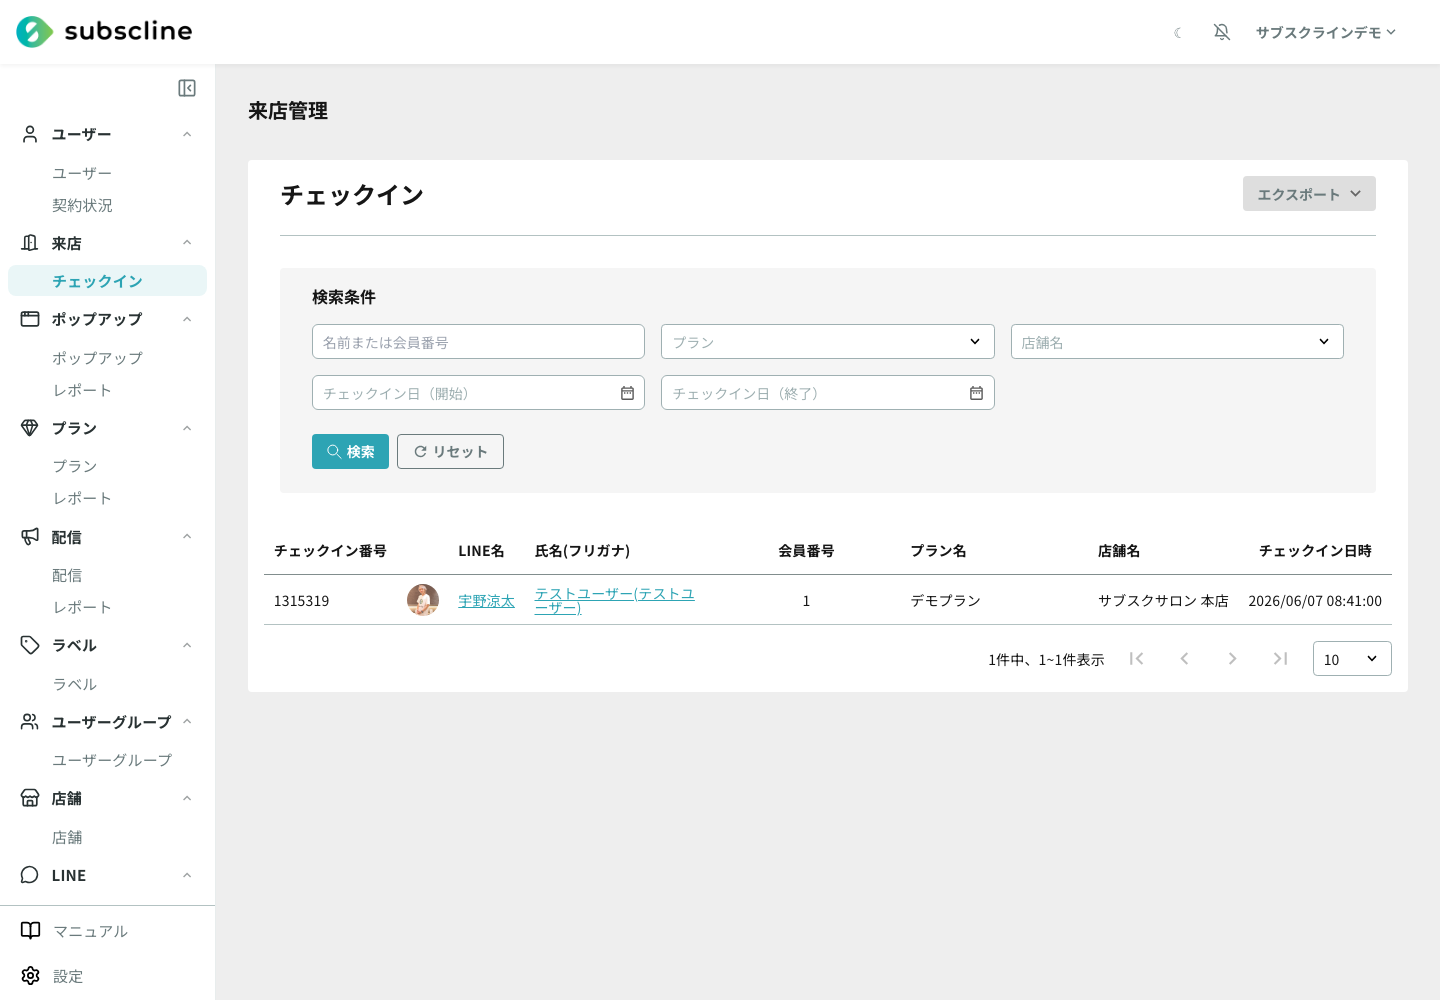Open the 店舗名 filter dropdown

pos(1177,342)
